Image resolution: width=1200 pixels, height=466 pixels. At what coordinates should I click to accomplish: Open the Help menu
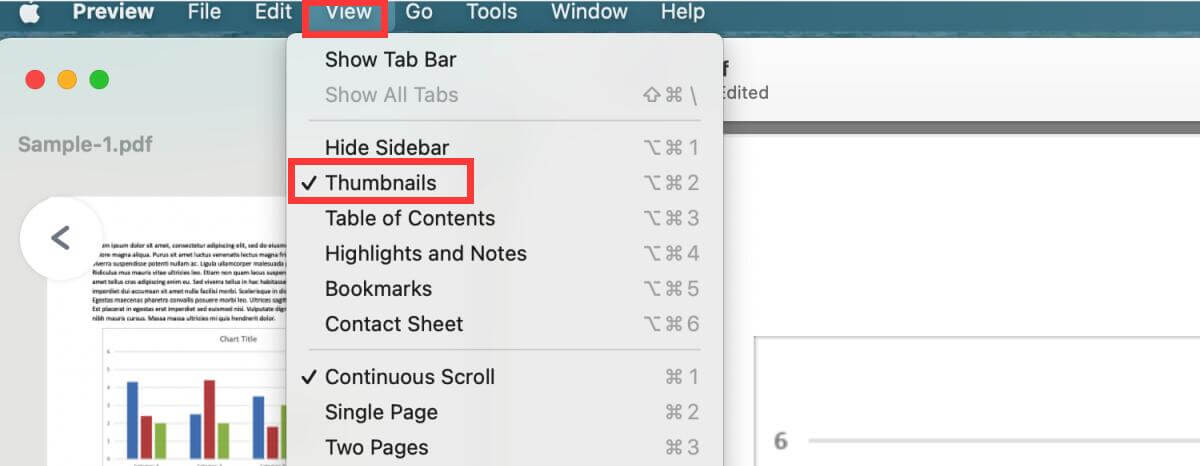682,13
